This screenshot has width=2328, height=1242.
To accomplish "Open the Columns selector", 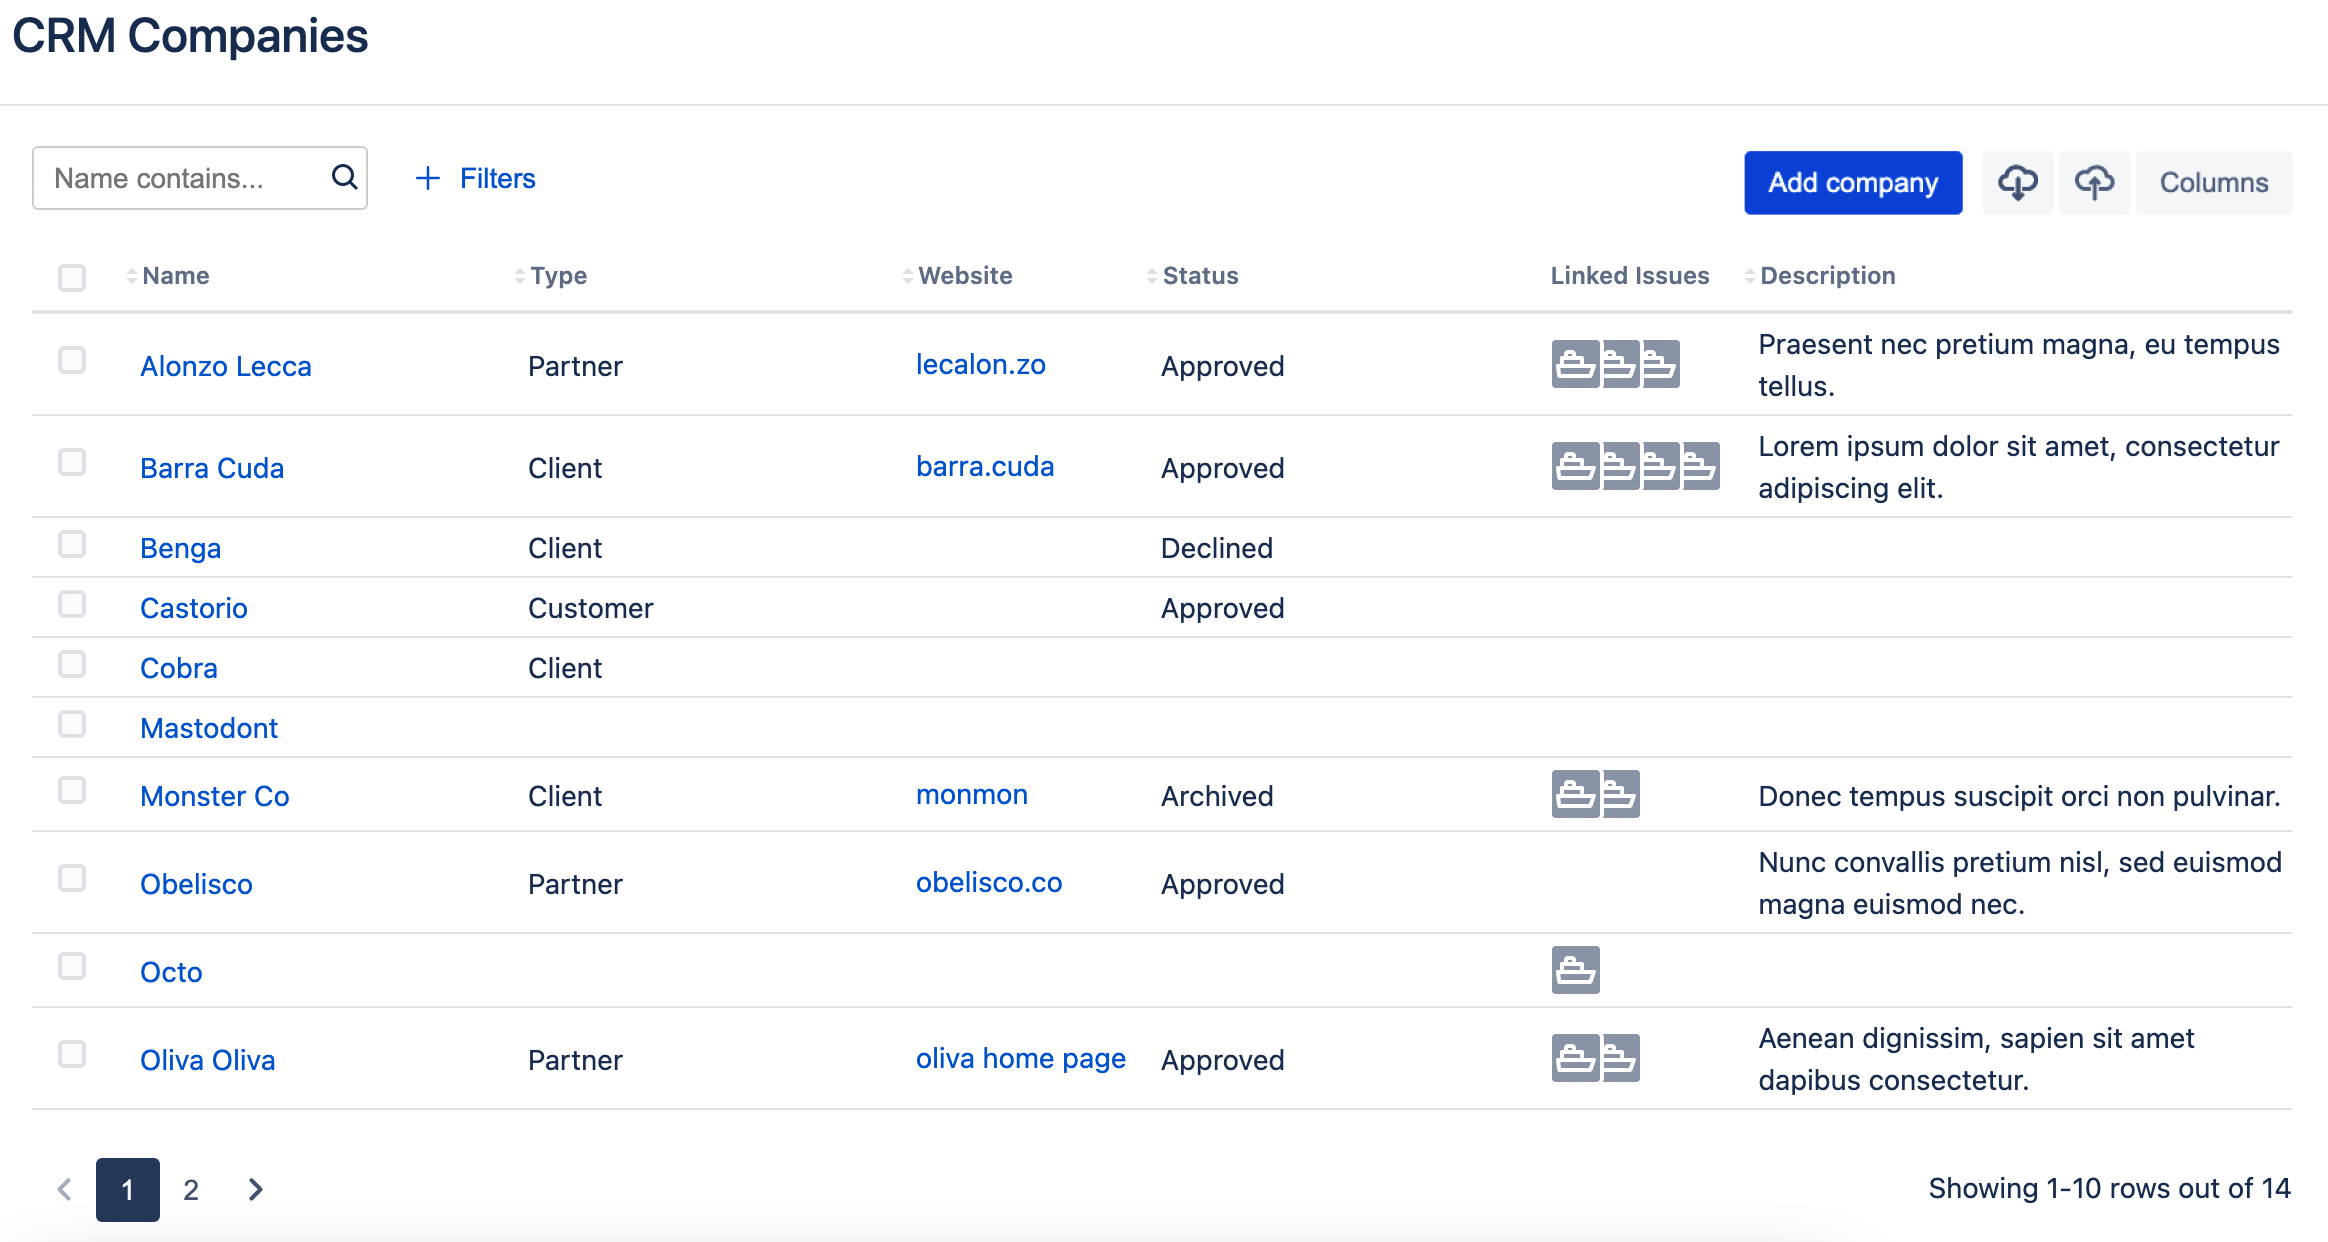I will click(x=2213, y=182).
